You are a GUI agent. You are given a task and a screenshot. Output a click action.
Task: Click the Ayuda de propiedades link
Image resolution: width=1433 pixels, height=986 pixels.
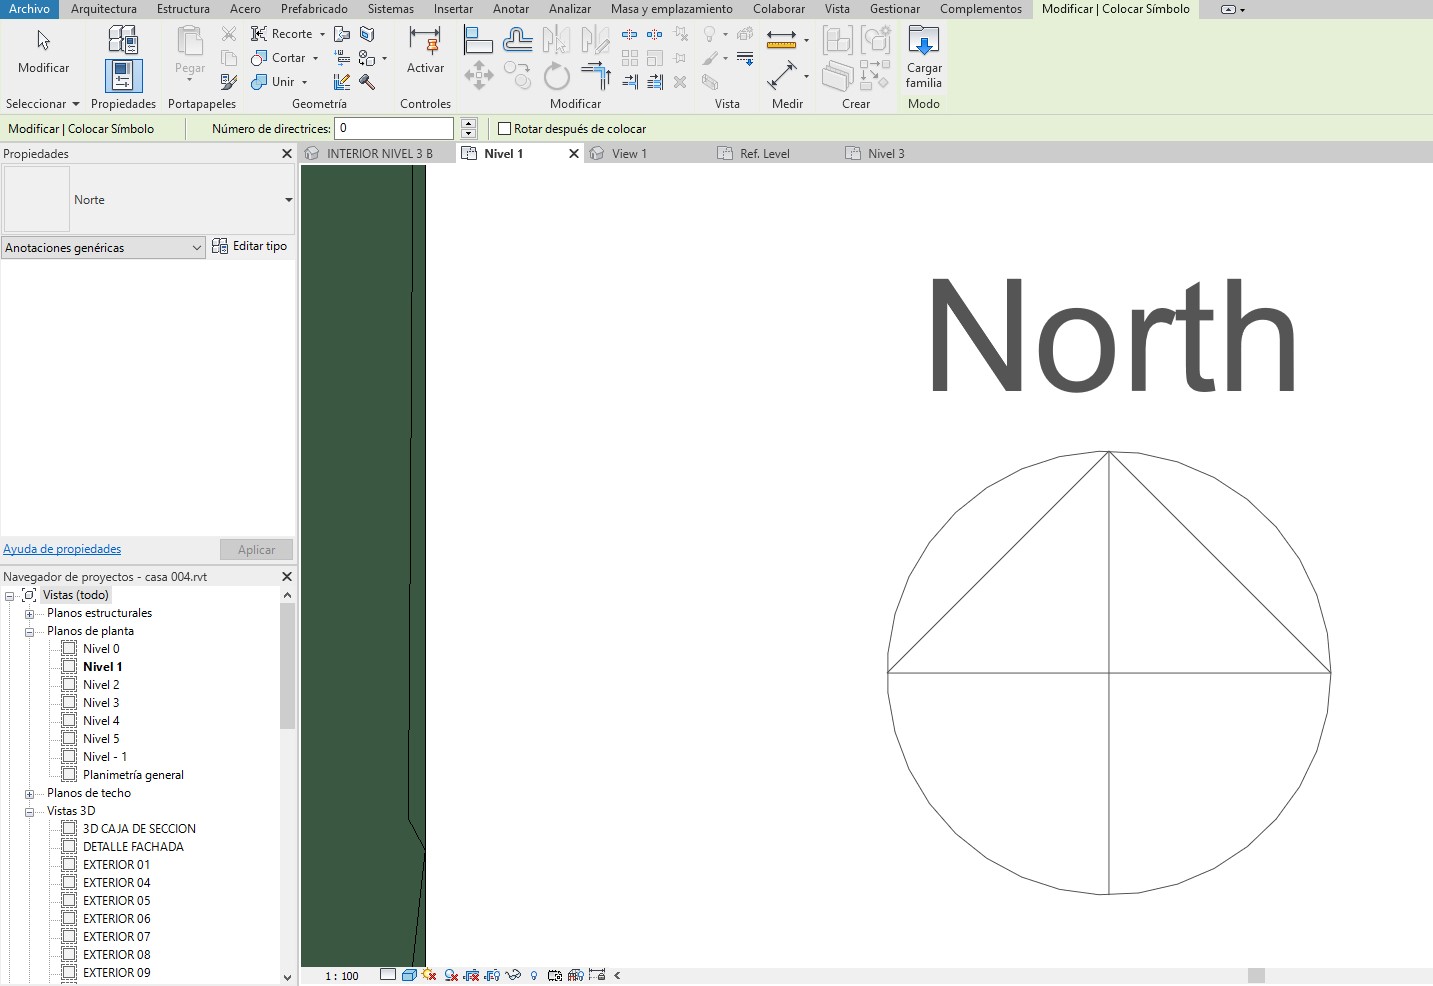point(62,549)
